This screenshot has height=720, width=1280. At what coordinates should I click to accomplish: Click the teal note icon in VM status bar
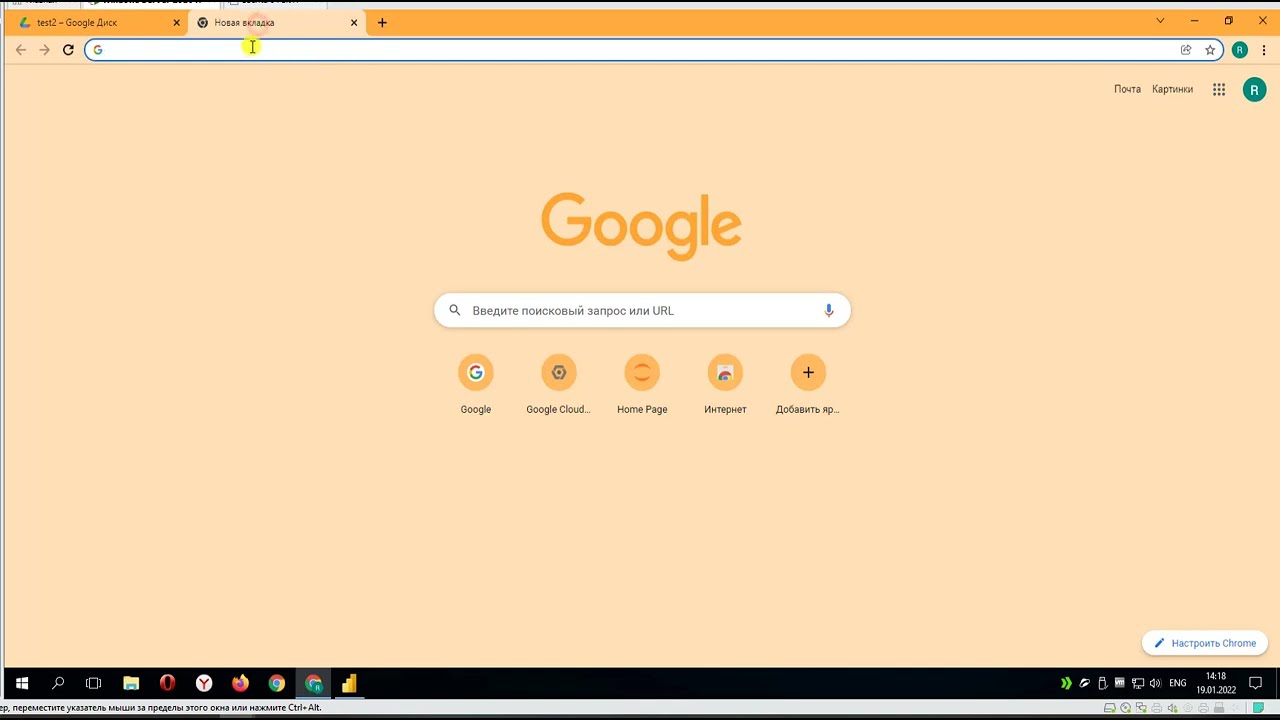1259,708
